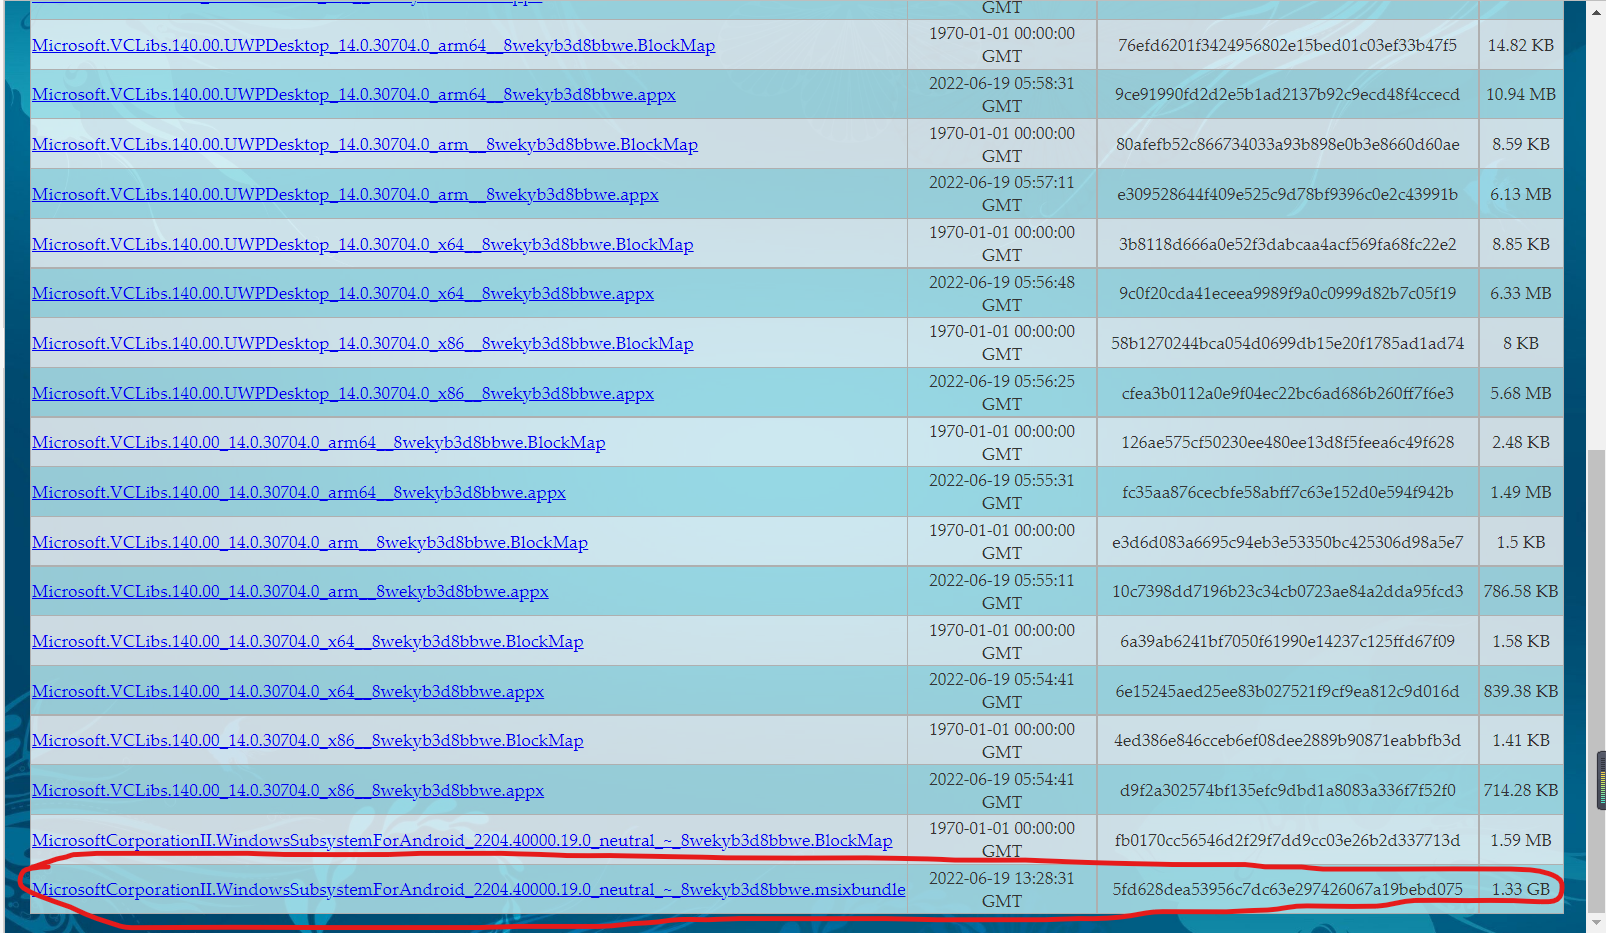This screenshot has width=1606, height=933.
Task: Open VCLibs UWPDesktop arm64 BlockMap link
Action: pos(374,45)
